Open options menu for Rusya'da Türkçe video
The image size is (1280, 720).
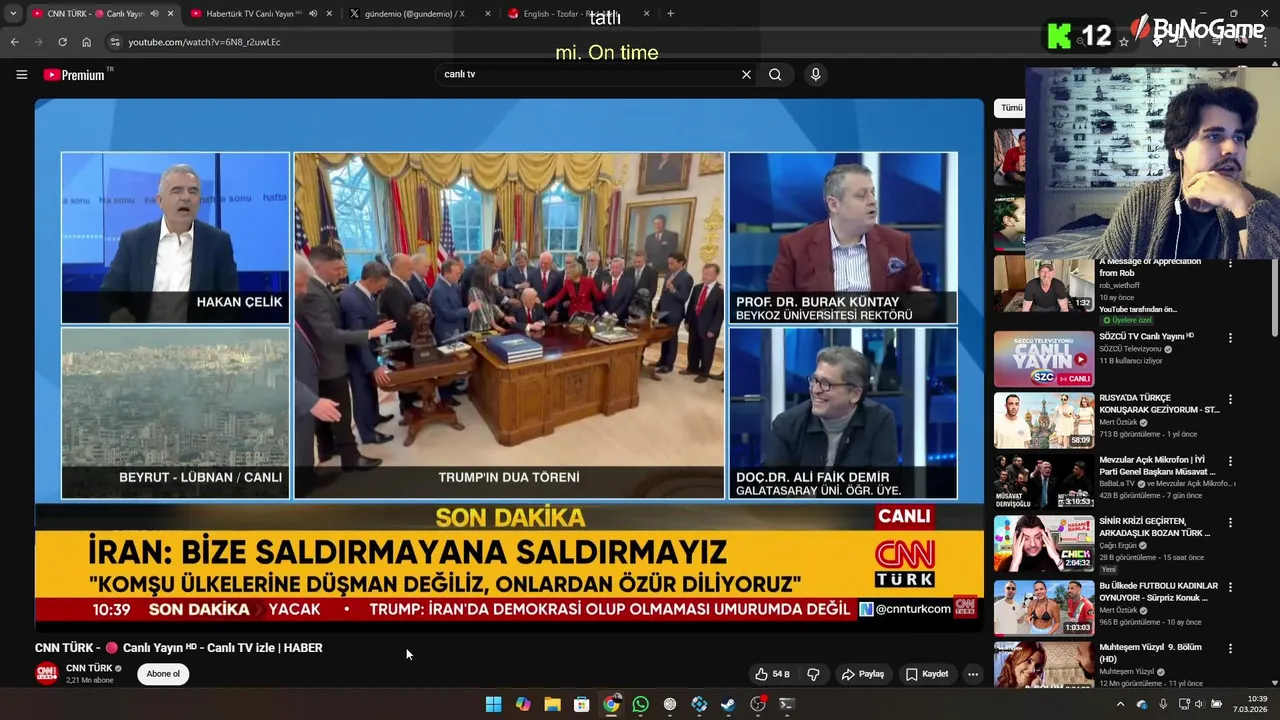(1230, 399)
